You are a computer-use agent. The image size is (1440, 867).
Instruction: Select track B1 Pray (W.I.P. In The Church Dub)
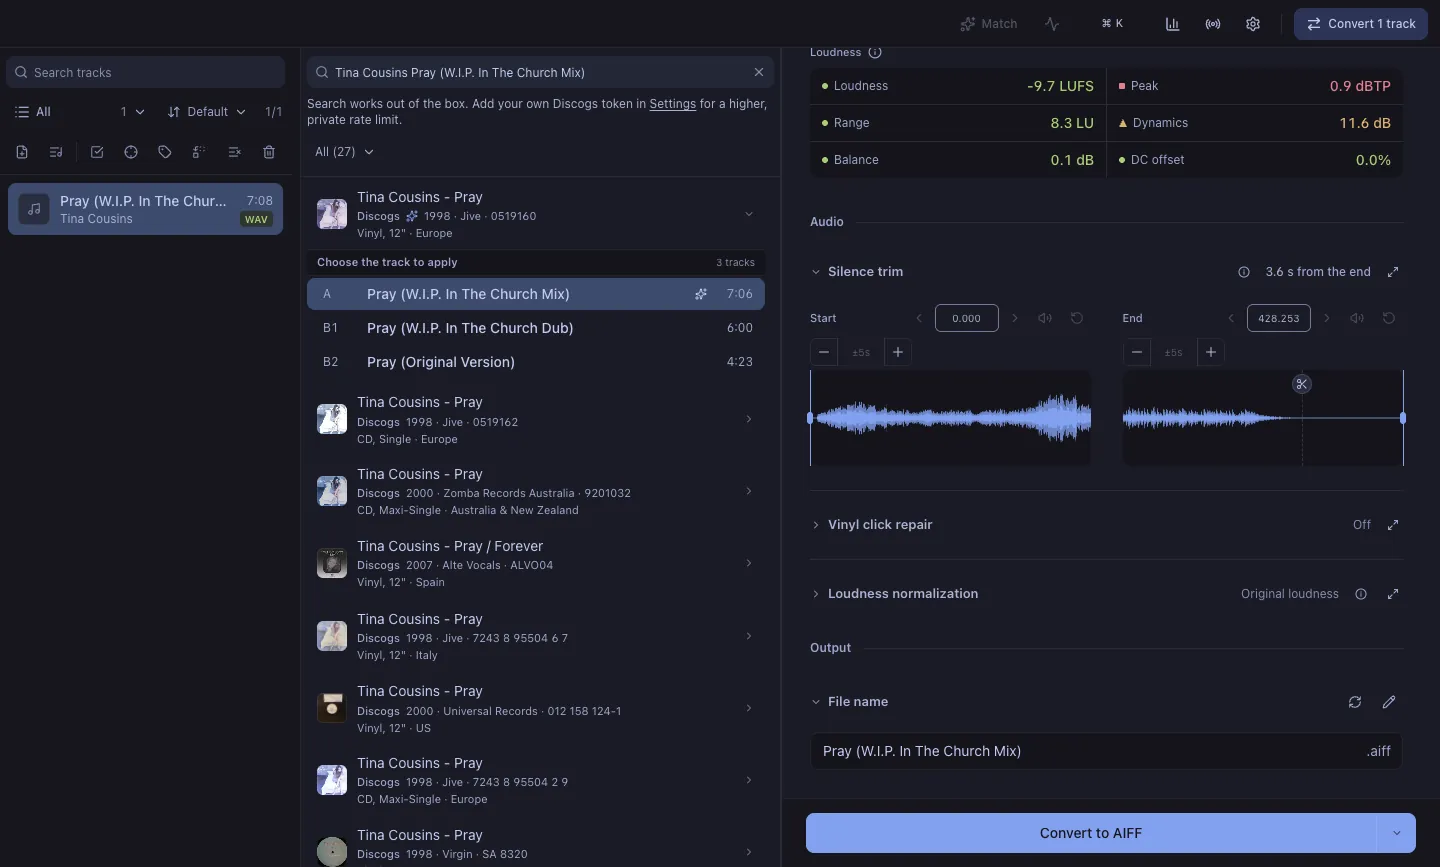coord(536,328)
